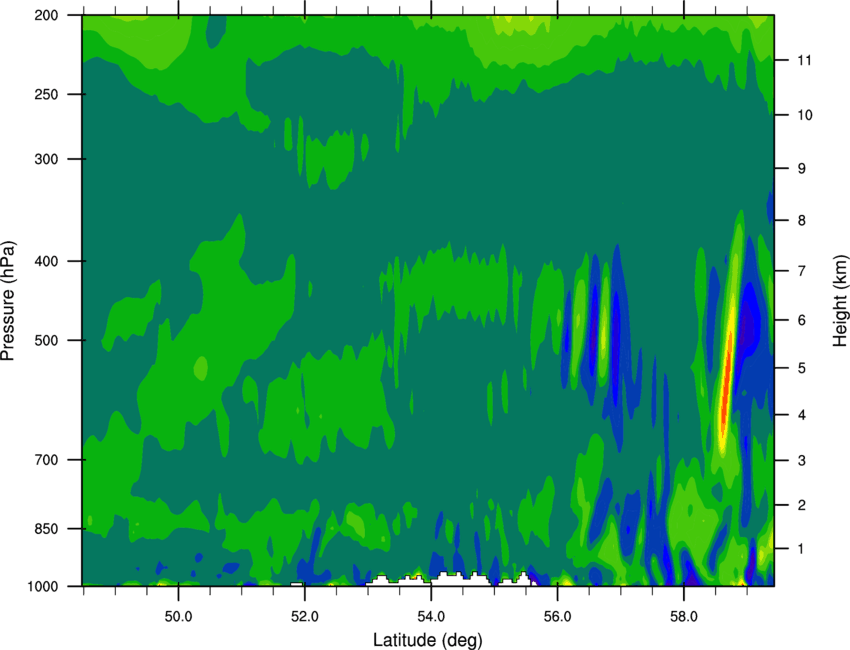Click the 'Pressure (hPa)' axis title
850x650 pixels.
click(x=8, y=300)
